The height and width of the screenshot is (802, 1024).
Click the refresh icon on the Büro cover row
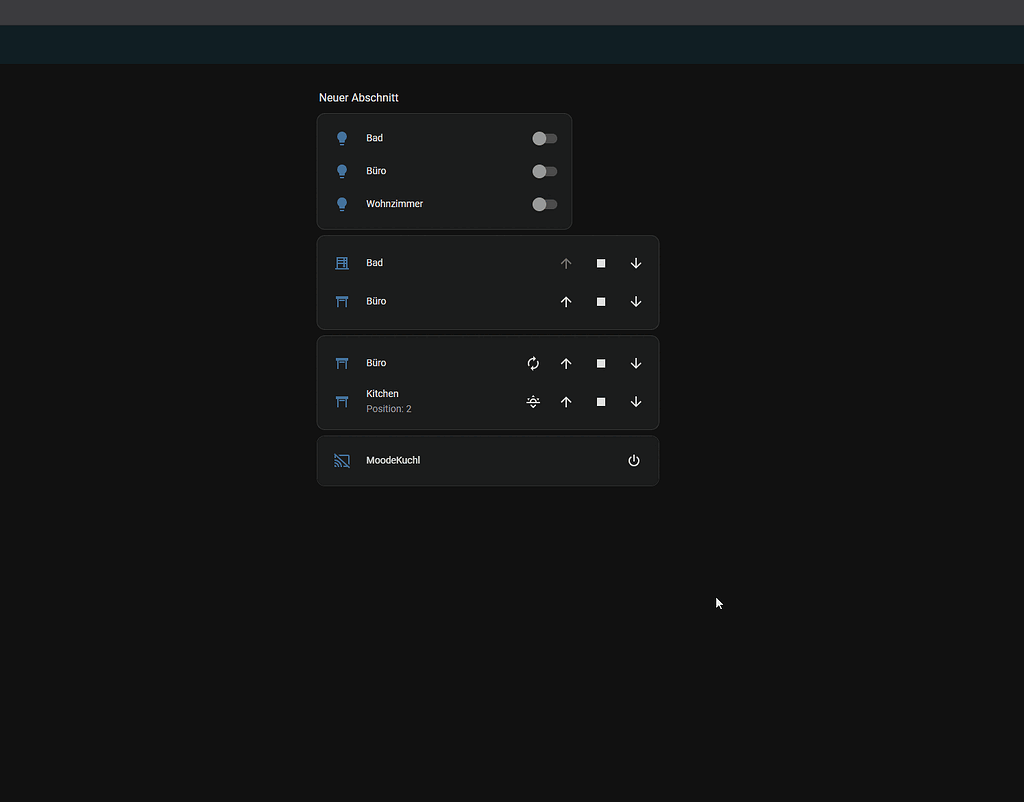coord(533,363)
